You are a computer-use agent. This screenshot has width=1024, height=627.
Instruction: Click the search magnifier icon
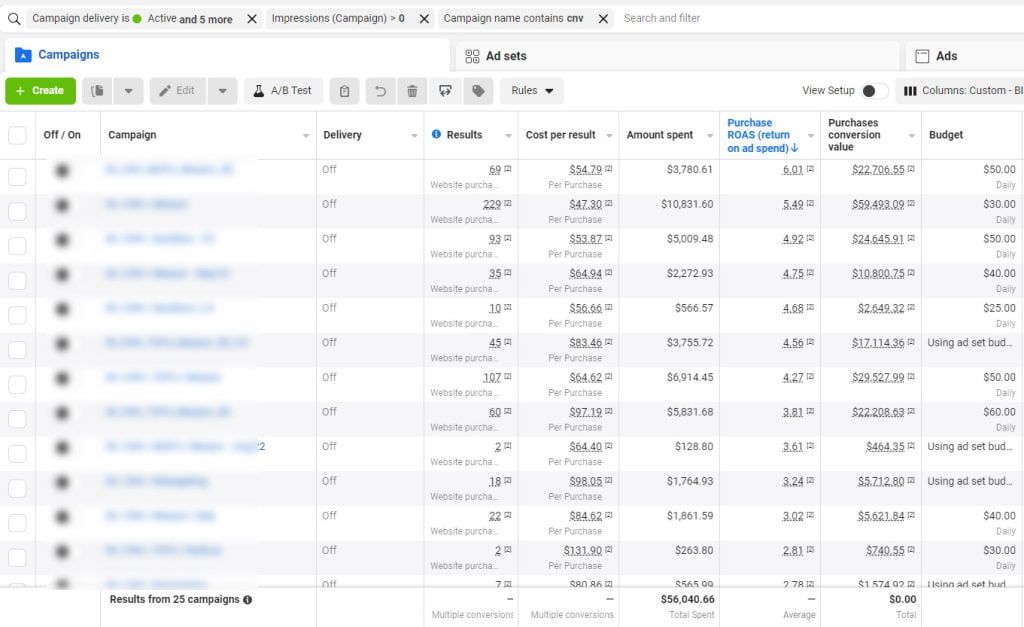coord(14,18)
